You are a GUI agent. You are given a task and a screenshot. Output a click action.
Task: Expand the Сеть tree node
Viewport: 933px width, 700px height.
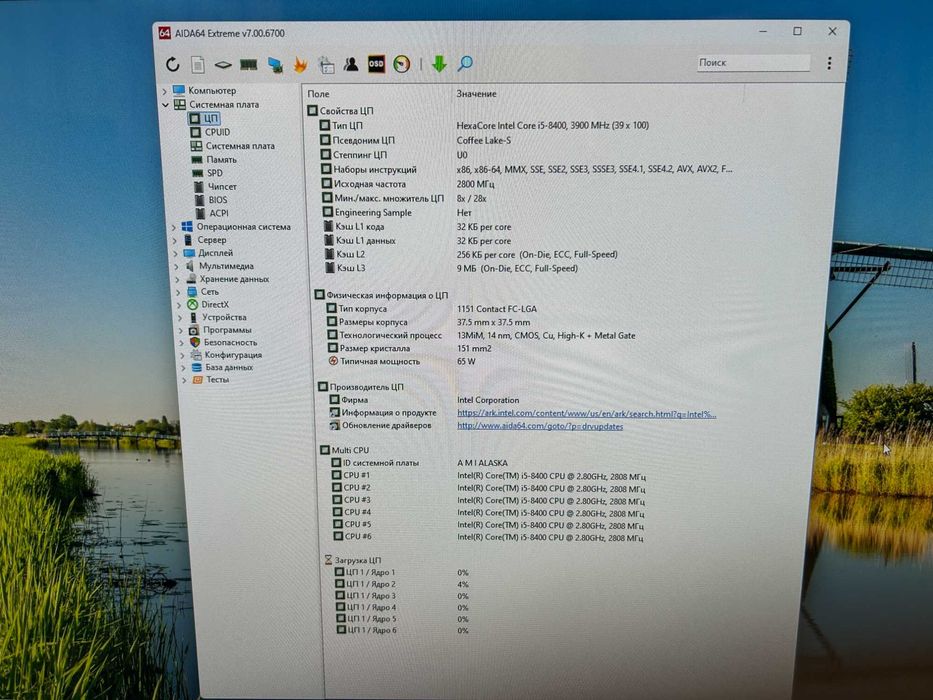coord(178,292)
